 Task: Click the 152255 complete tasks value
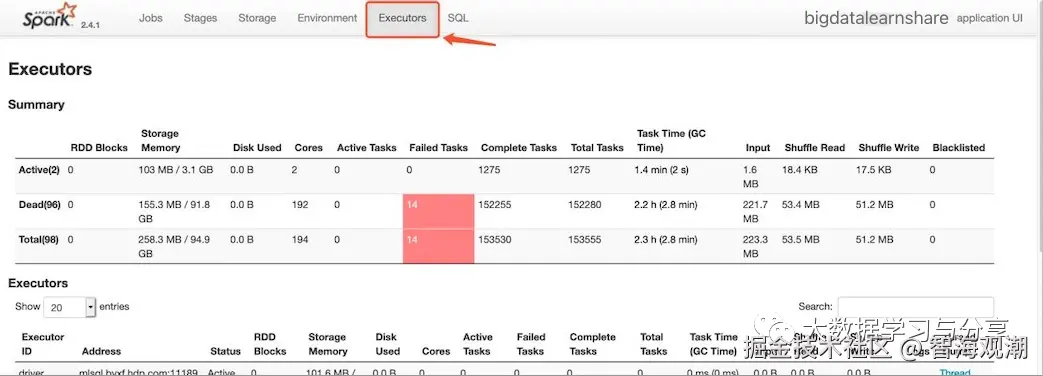tap(495, 204)
